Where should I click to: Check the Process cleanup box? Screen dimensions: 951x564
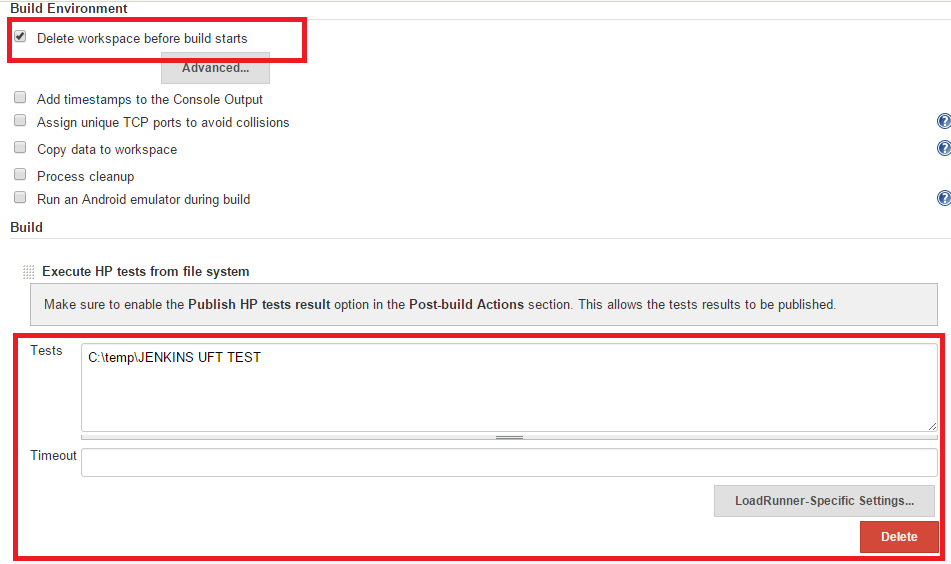point(20,175)
